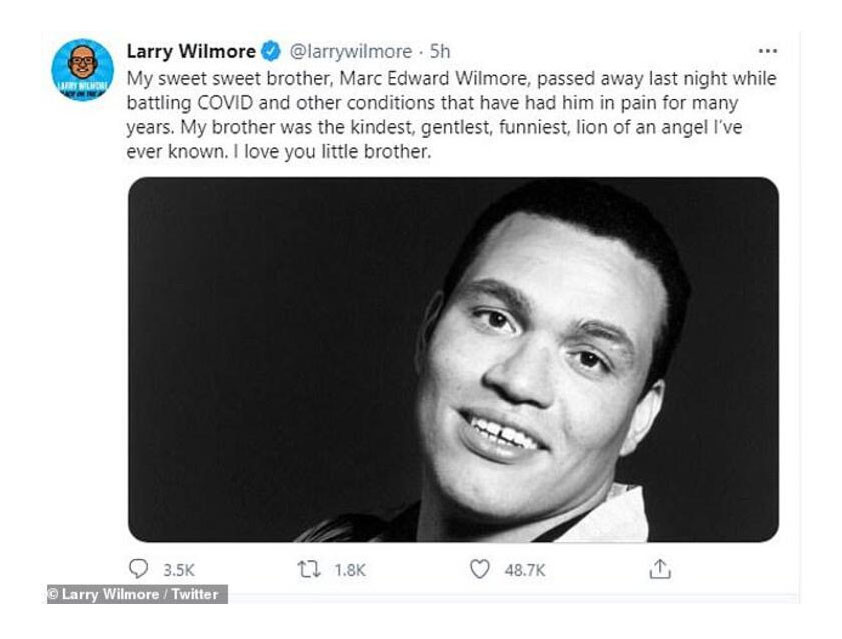Enlarge the black-and-white portrait photo
The width and height of the screenshot is (842, 639).
click(453, 360)
